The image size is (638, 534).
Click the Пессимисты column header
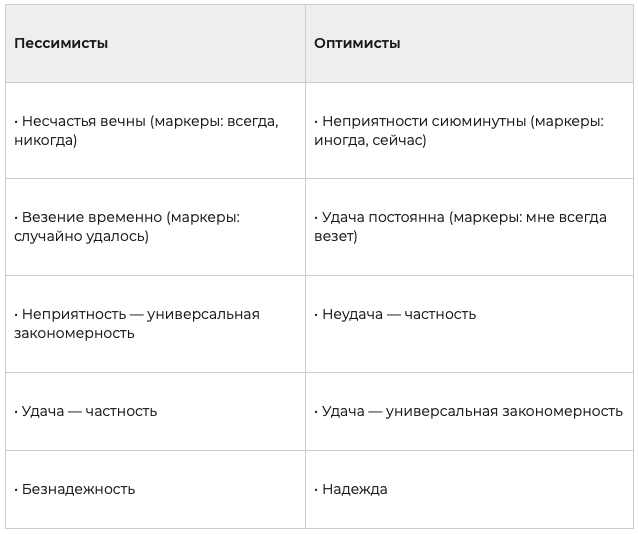coord(61,44)
